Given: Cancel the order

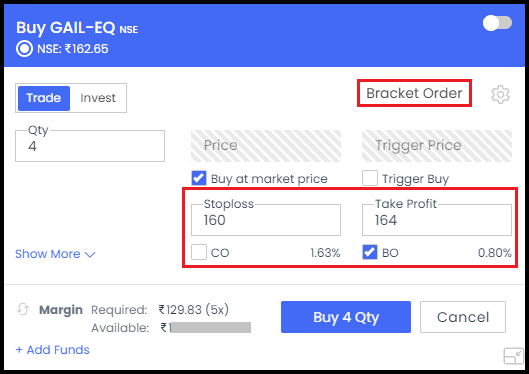Looking at the screenshot, I should point(463,317).
